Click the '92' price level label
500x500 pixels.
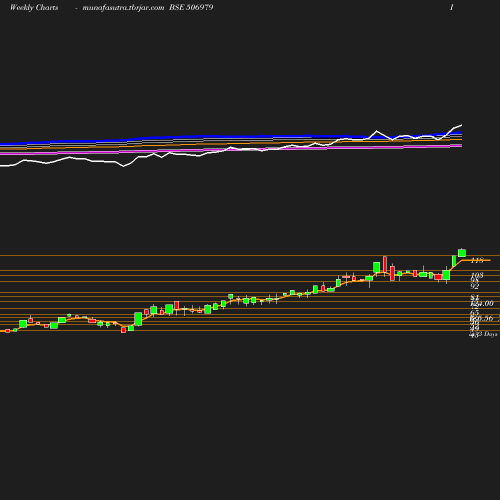pos(475,286)
